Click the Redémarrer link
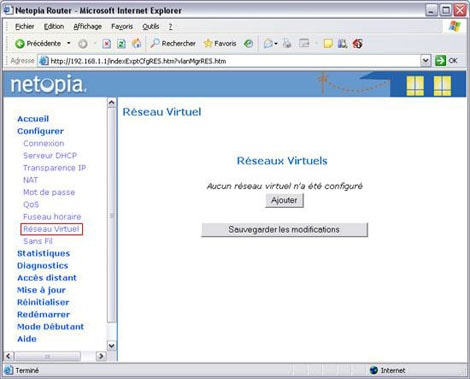The width and height of the screenshot is (470, 379). coord(43,314)
